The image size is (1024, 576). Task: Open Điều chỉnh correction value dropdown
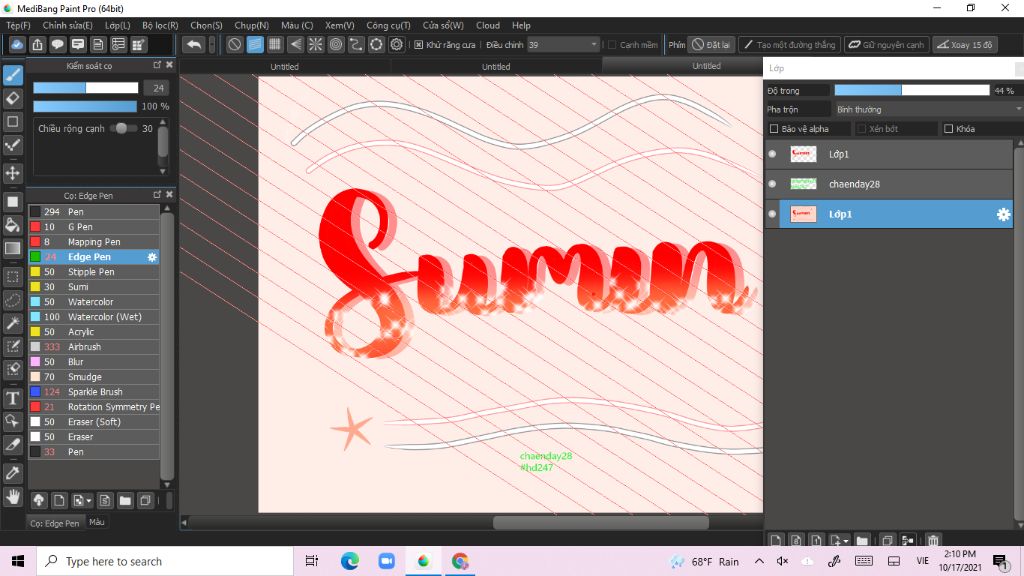click(x=562, y=44)
